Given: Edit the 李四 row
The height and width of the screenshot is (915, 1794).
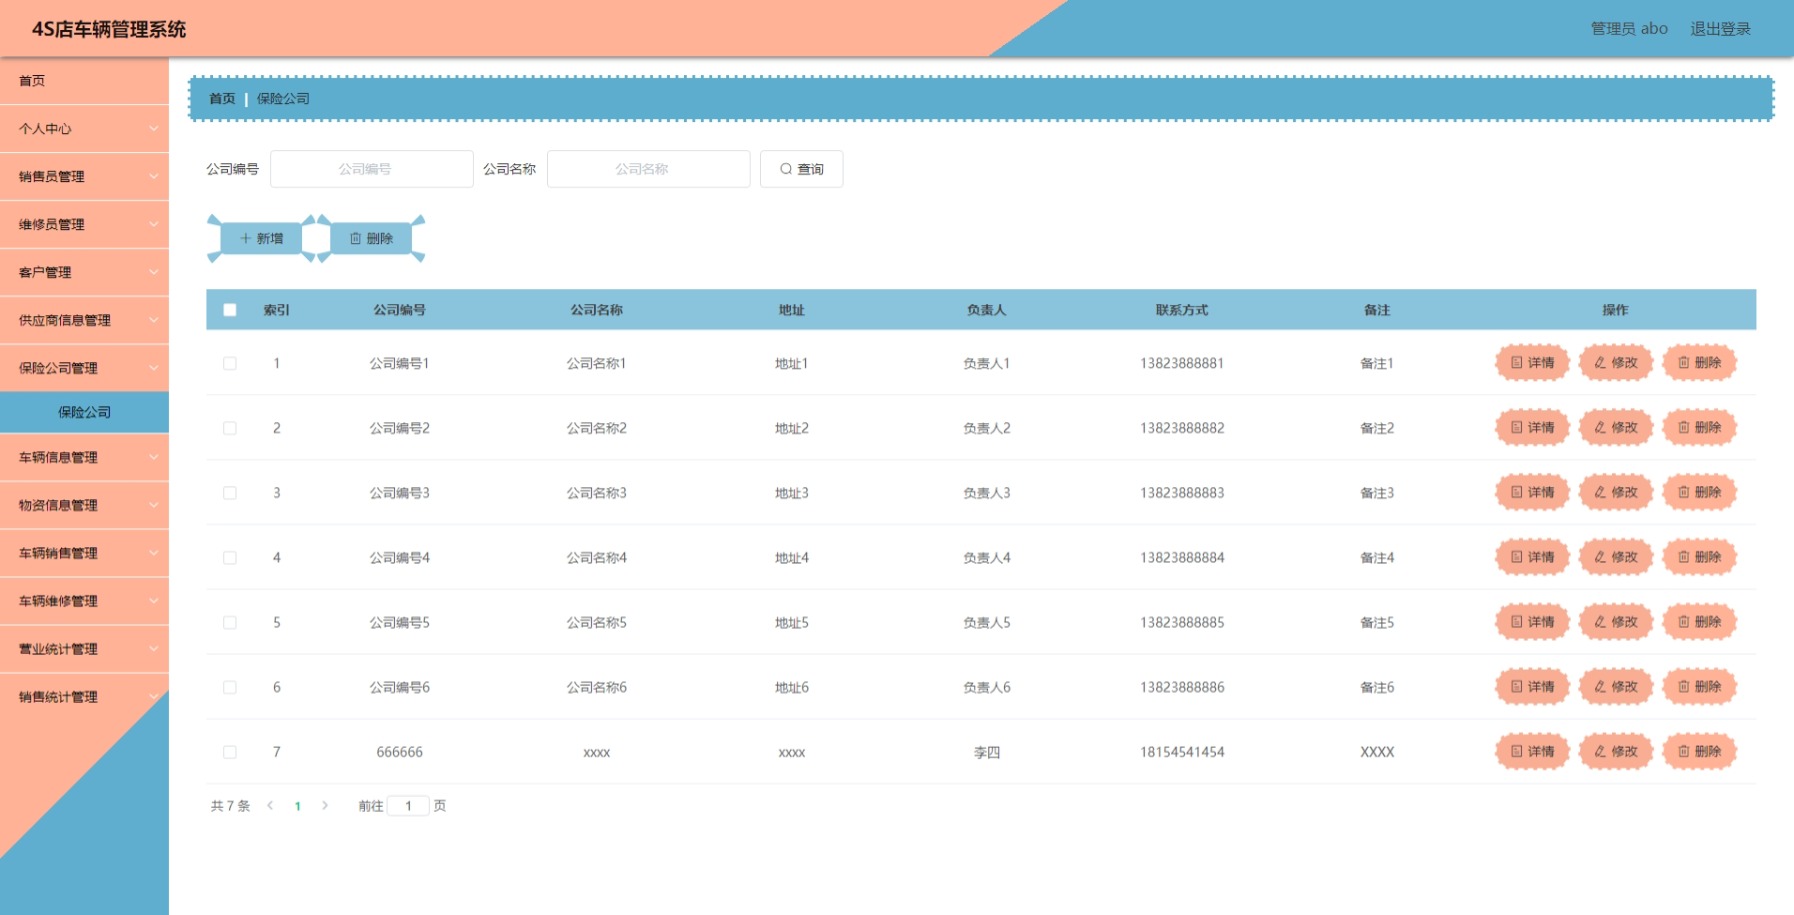Looking at the screenshot, I should pos(1616,752).
